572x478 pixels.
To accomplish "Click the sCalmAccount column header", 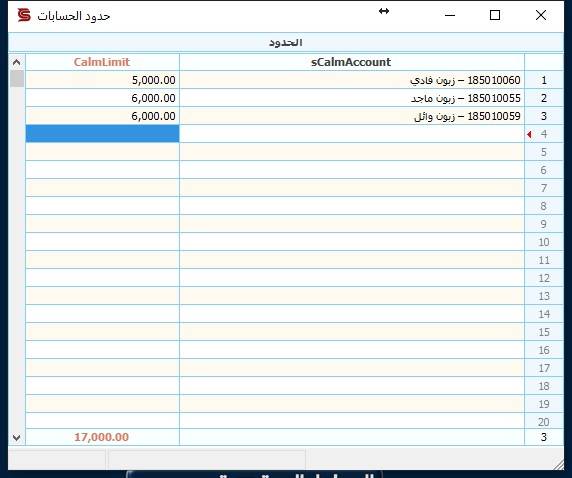I will click(x=352, y=62).
